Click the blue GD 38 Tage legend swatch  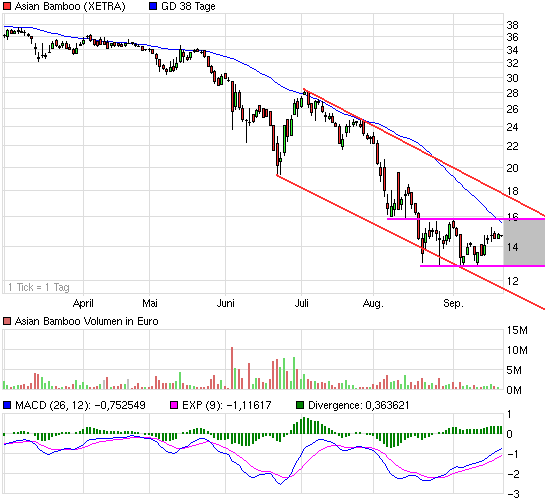coord(153,6)
